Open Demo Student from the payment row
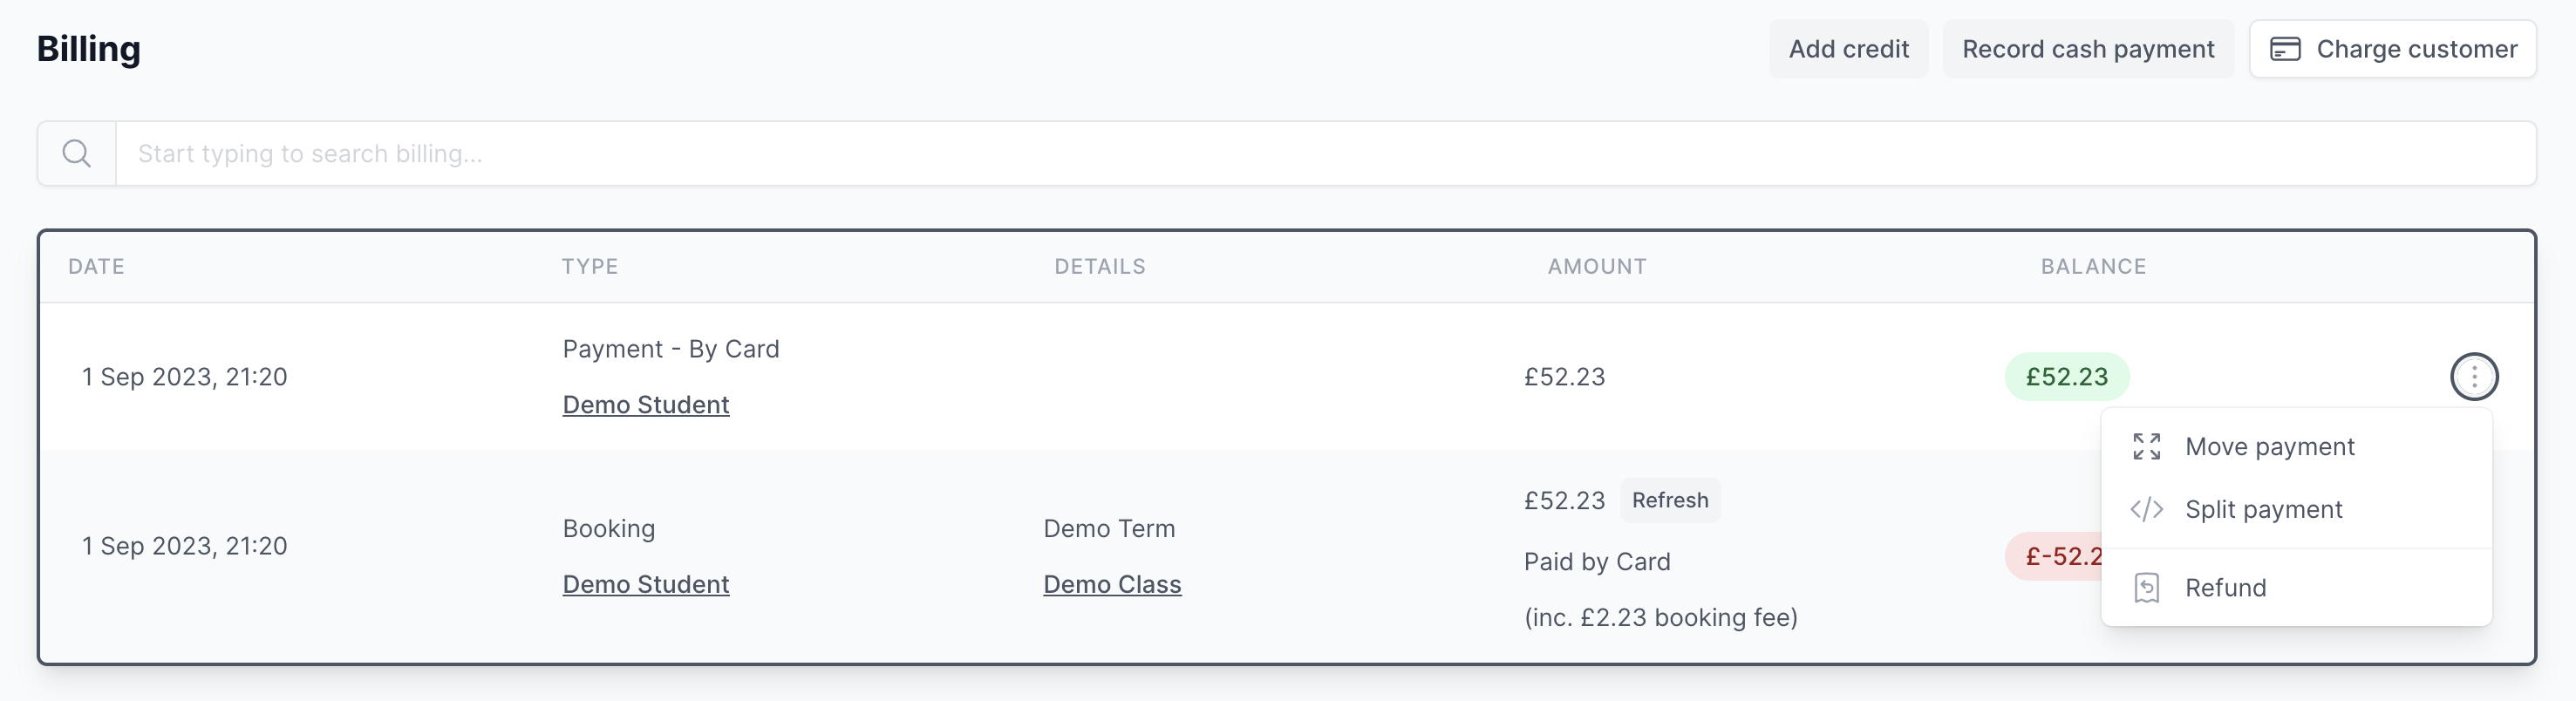This screenshot has height=701, width=2576. point(645,405)
